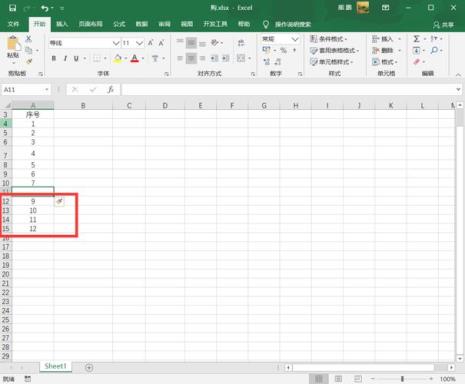Image resolution: width=465 pixels, height=384 pixels.
Task: Click the Orientation text angle icon
Action: [x=215, y=43]
